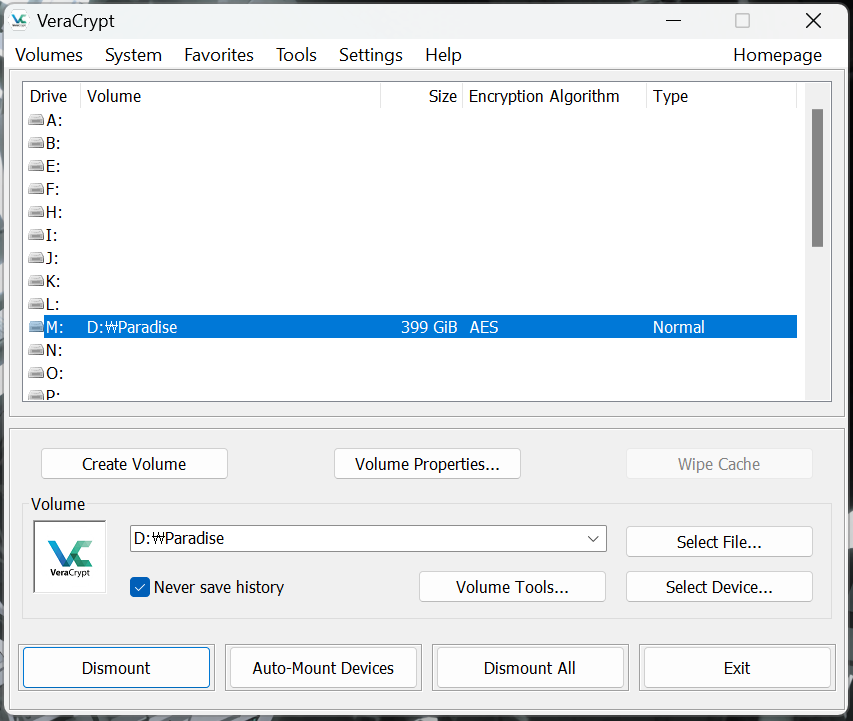Dismount the selected volume
Image resolution: width=853 pixels, height=721 pixels.
point(116,668)
